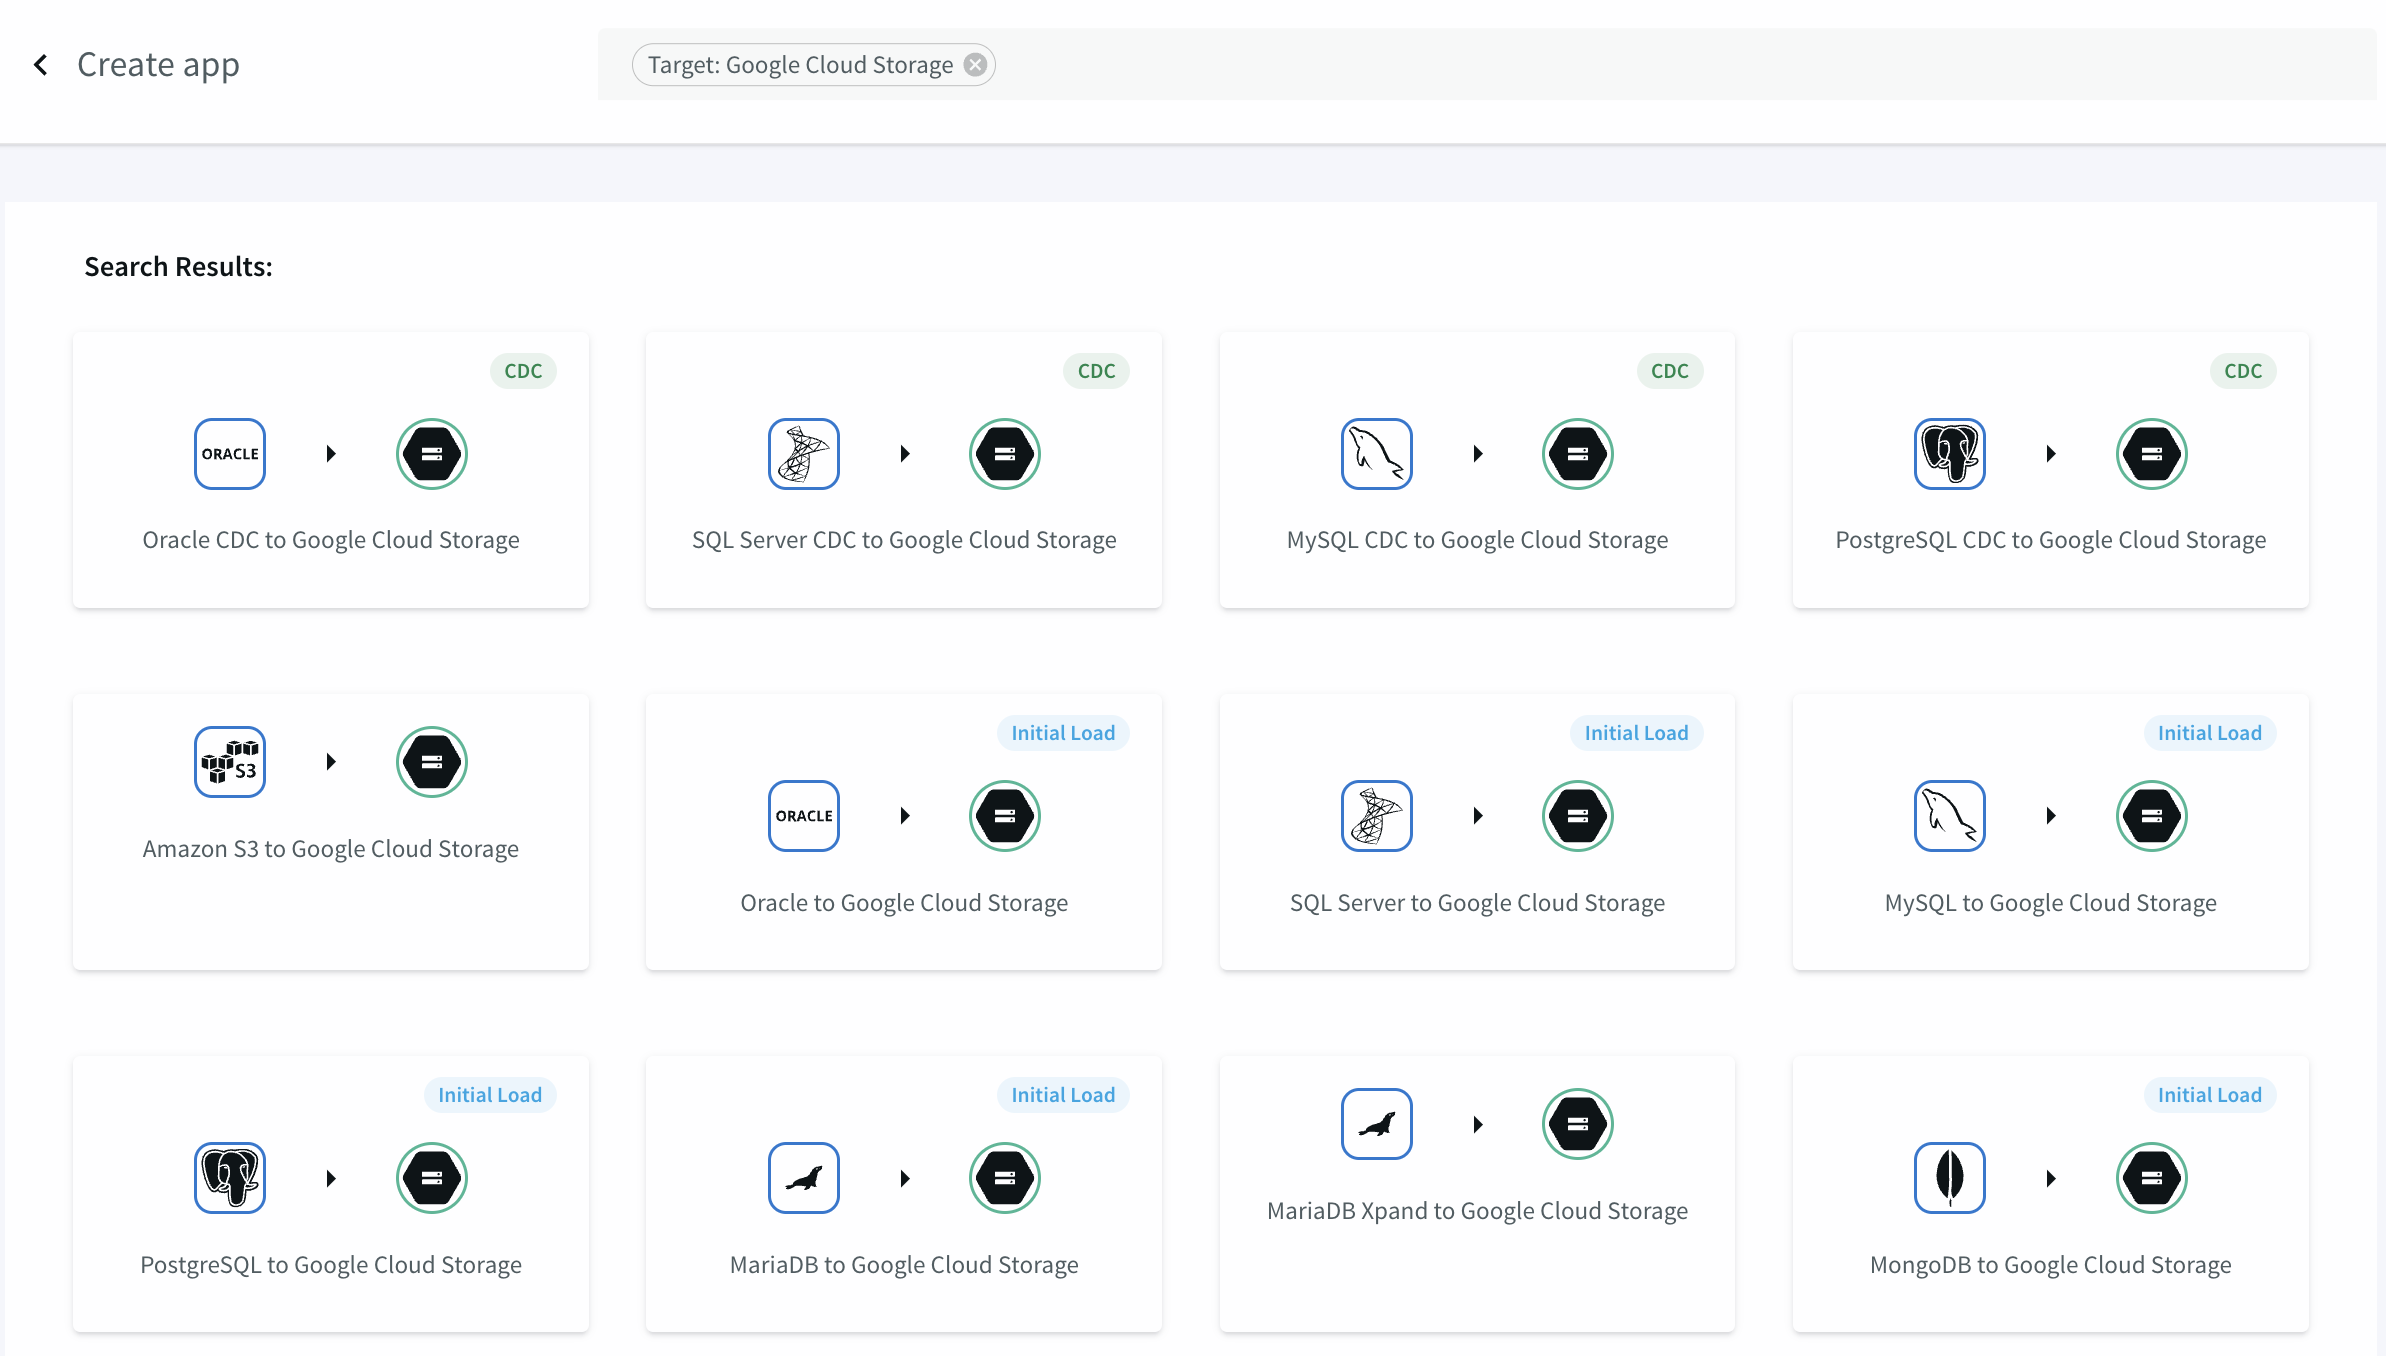The image size is (2386, 1356).
Task: Click the arrow between Amazon S3 and GCS icons
Action: (331, 762)
